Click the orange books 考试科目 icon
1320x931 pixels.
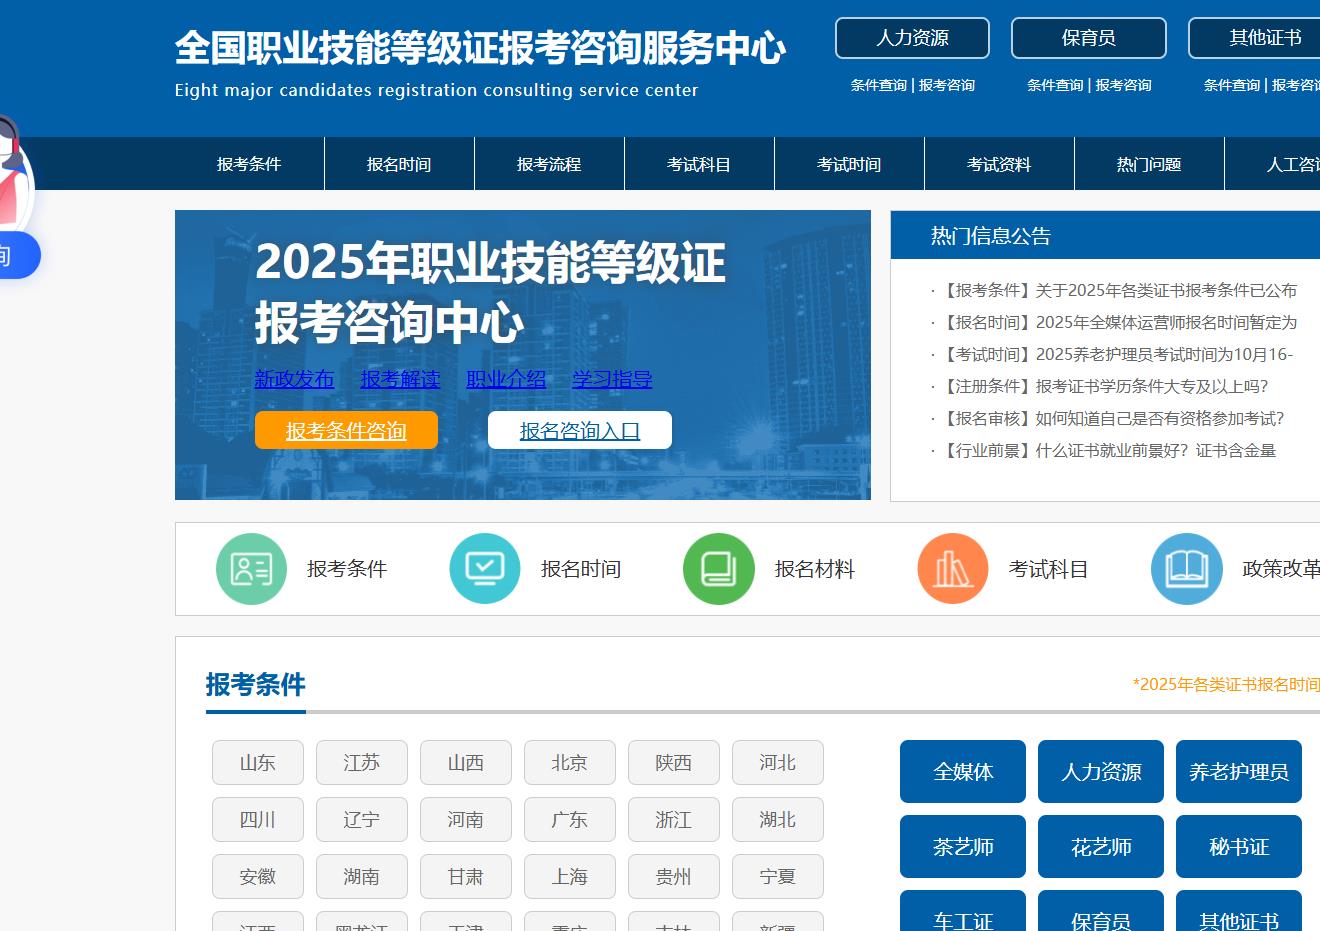pyautogui.click(x=953, y=569)
